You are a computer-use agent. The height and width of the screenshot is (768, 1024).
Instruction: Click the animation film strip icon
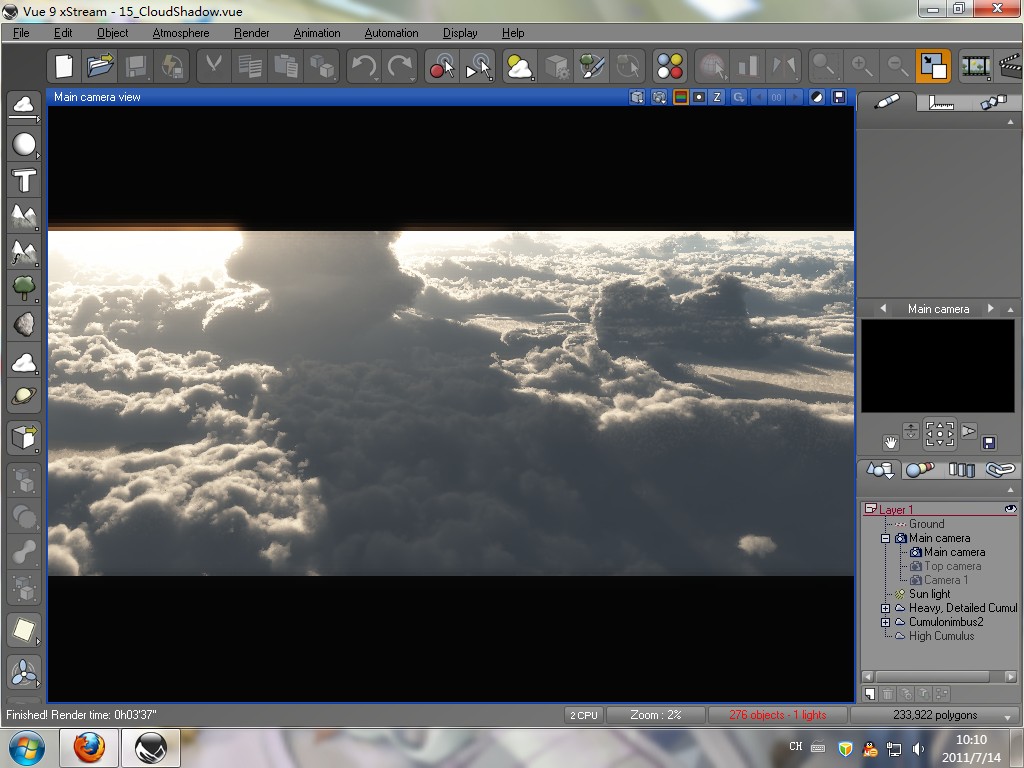[x=975, y=67]
